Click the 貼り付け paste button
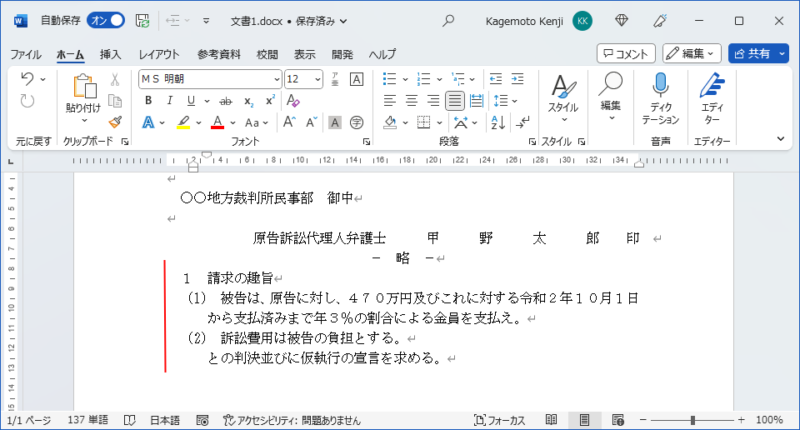Viewport: 800px width, 430px height. [x=84, y=99]
